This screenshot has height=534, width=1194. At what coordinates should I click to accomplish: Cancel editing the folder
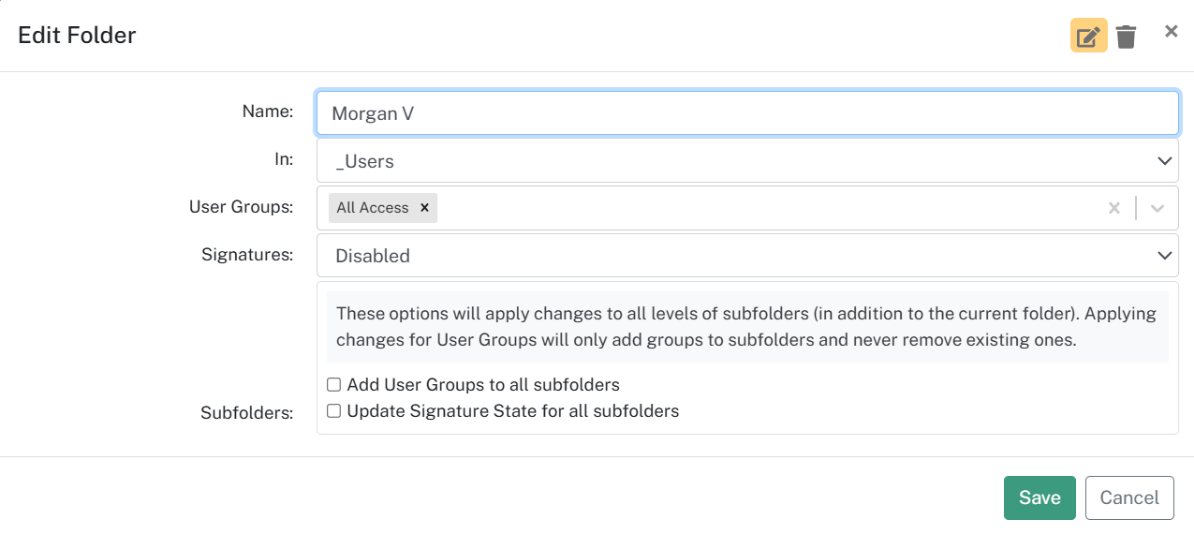pos(1129,498)
